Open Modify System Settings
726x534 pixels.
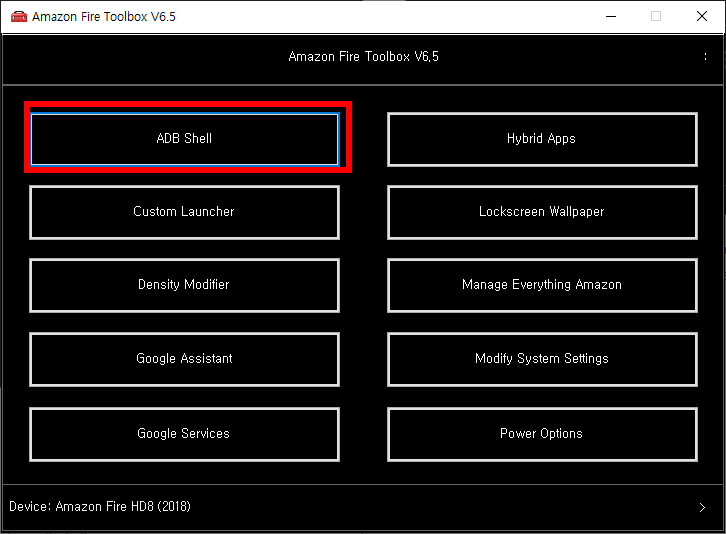(542, 359)
